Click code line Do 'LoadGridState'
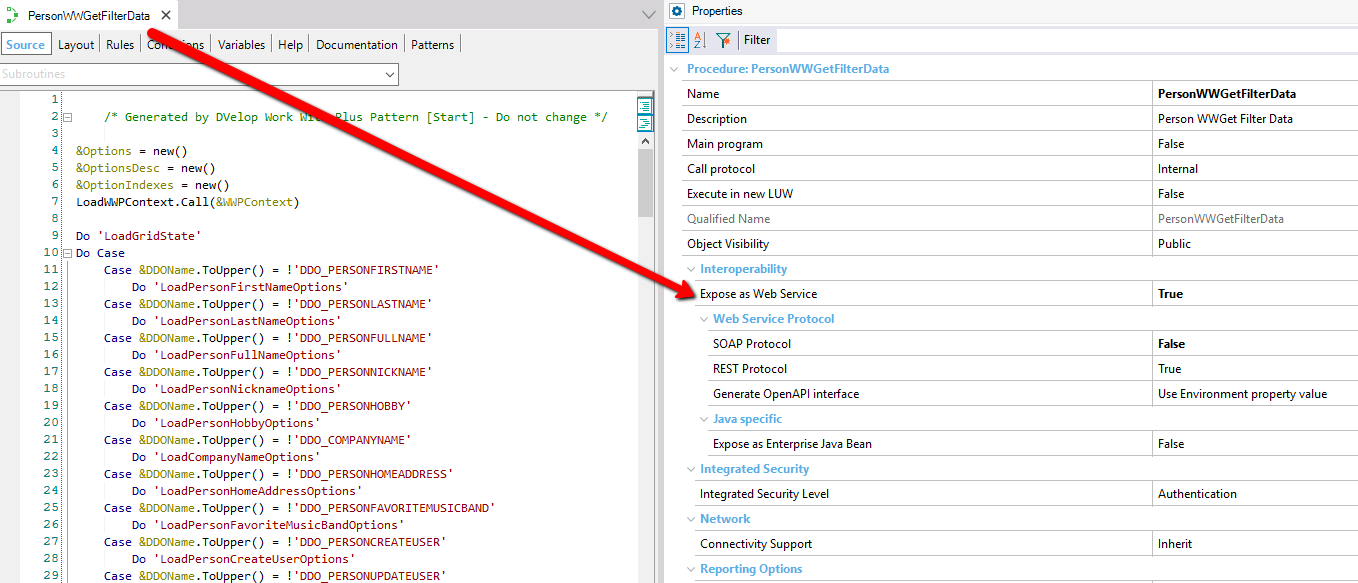The image size is (1358, 583). coord(139,237)
